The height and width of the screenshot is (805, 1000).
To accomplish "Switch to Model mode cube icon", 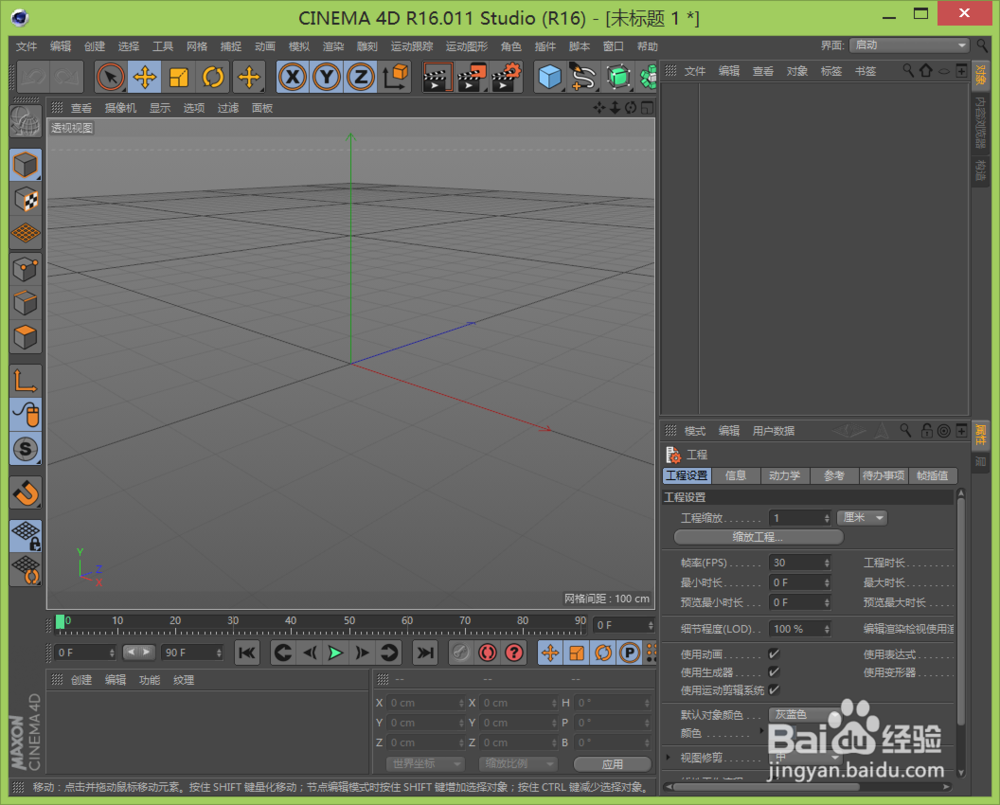I will click(26, 165).
